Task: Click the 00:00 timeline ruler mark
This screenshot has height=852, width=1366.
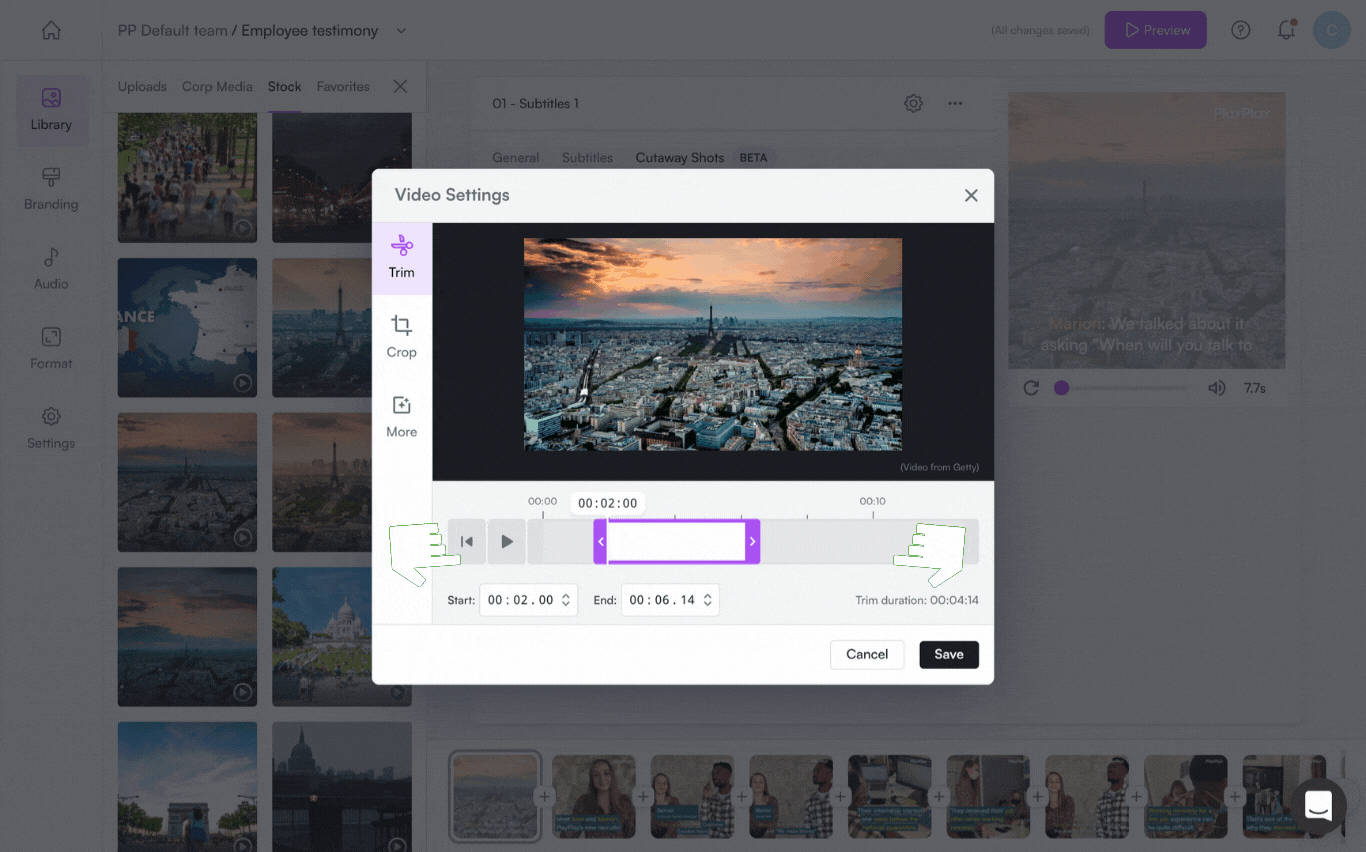Action: (x=542, y=501)
